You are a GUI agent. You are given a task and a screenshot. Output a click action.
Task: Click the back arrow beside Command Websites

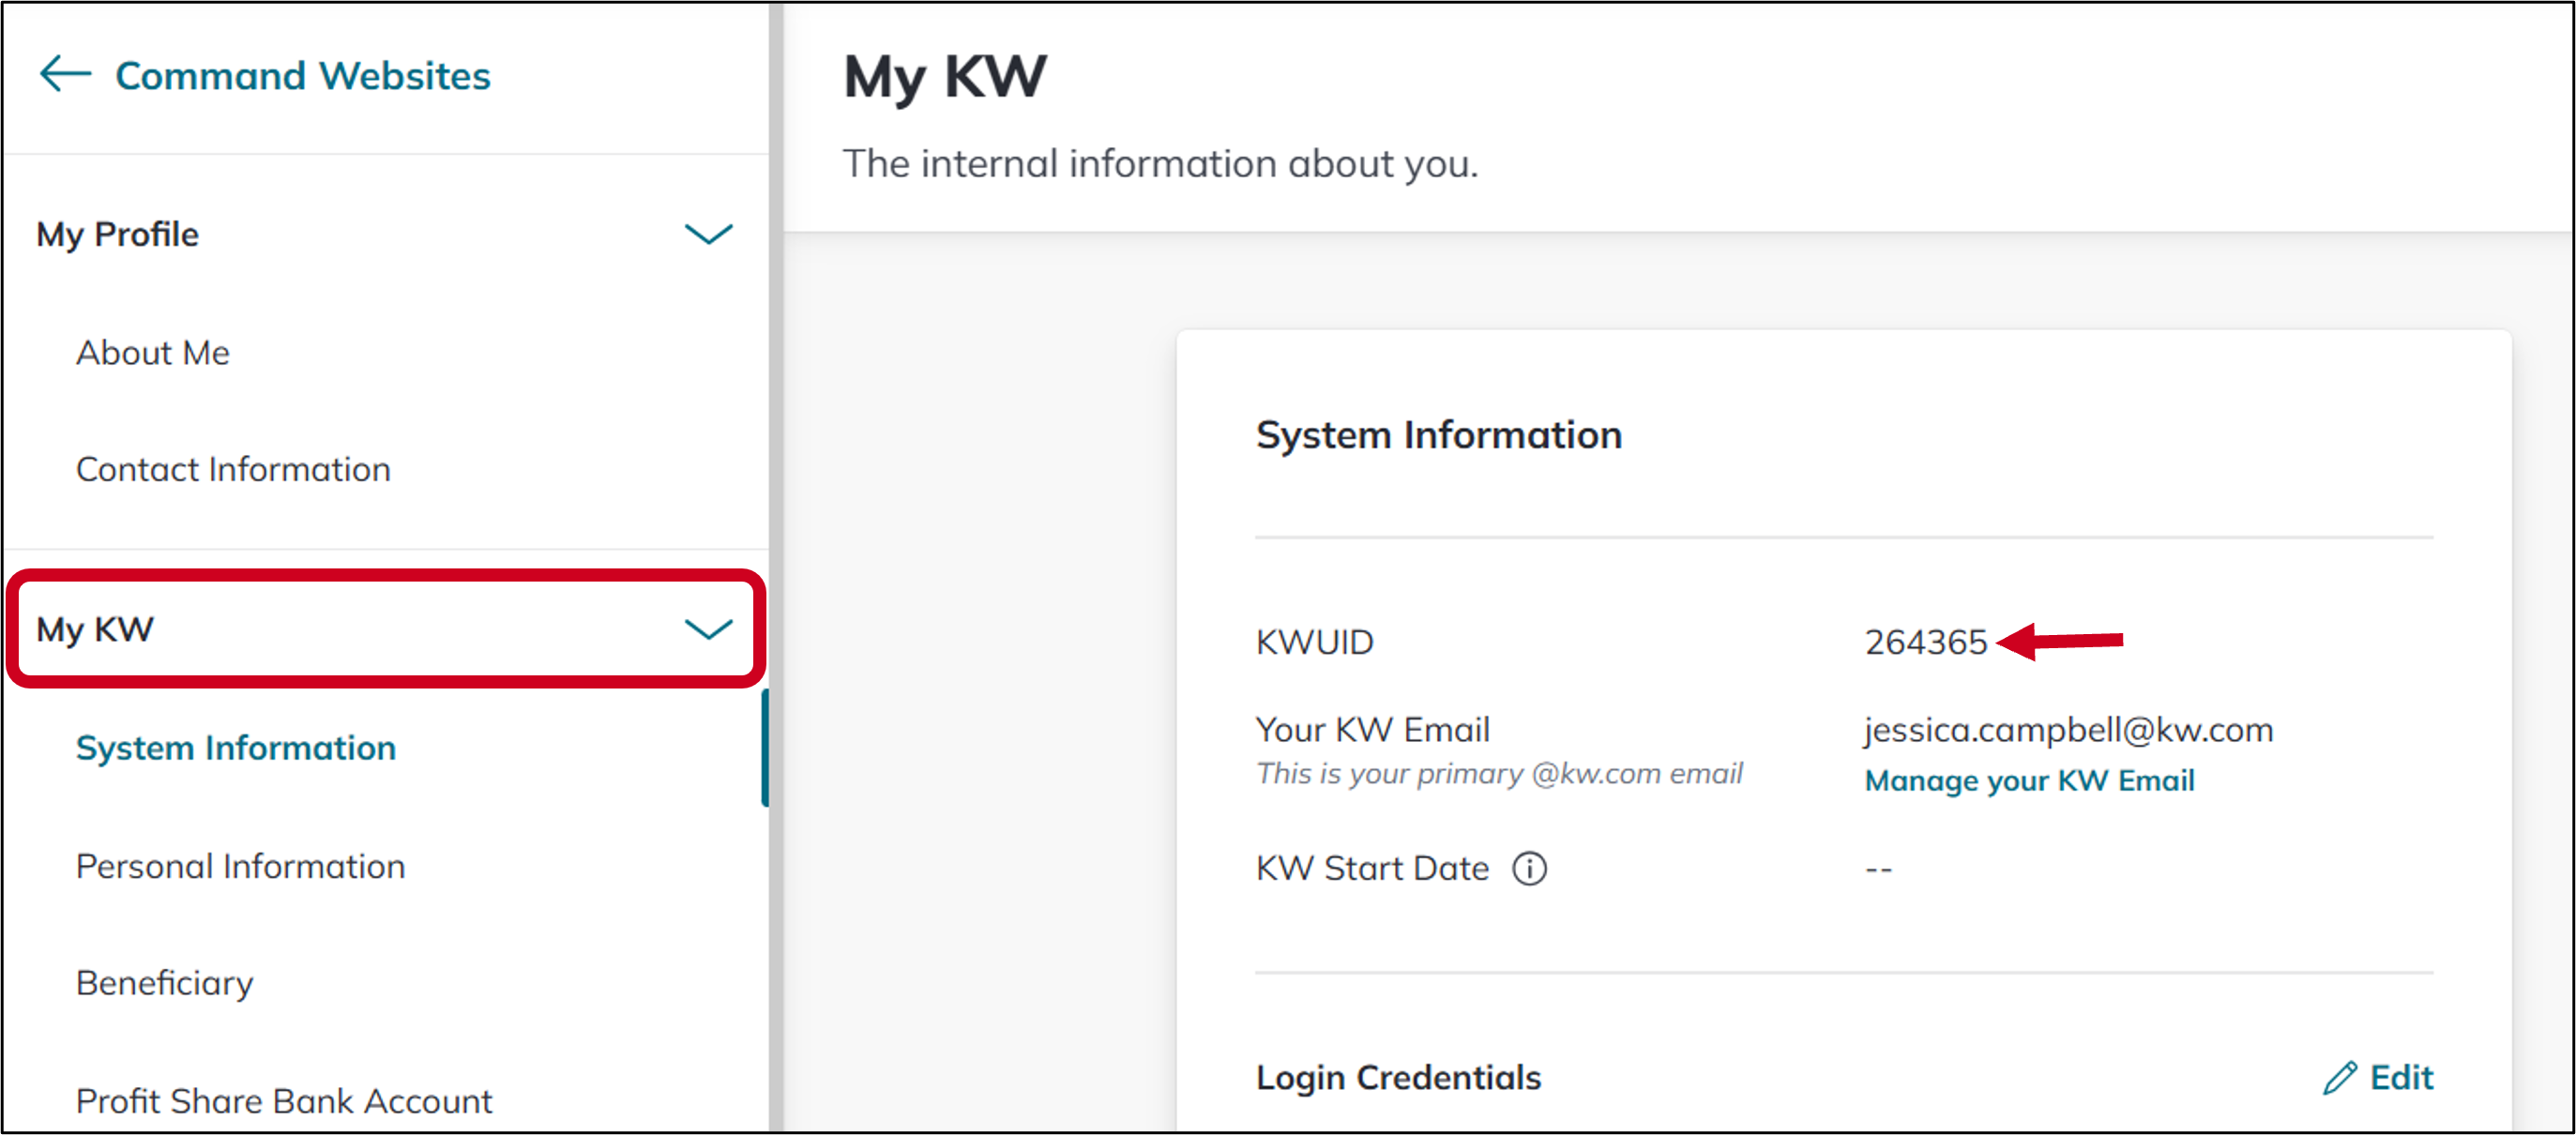click(x=65, y=75)
